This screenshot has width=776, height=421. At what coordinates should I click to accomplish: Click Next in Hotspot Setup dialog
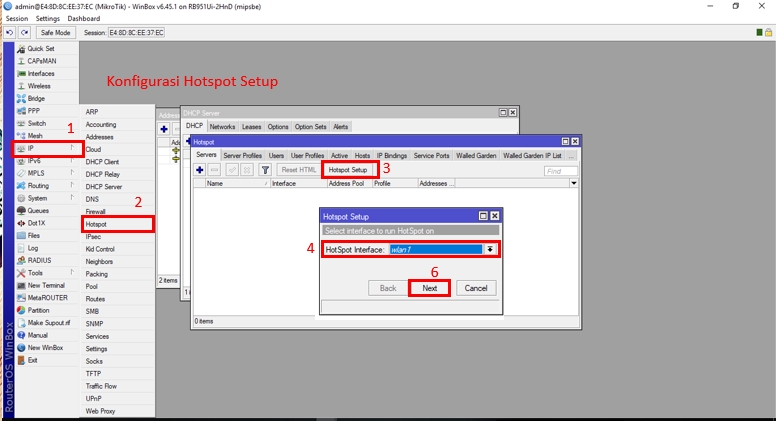tap(430, 288)
